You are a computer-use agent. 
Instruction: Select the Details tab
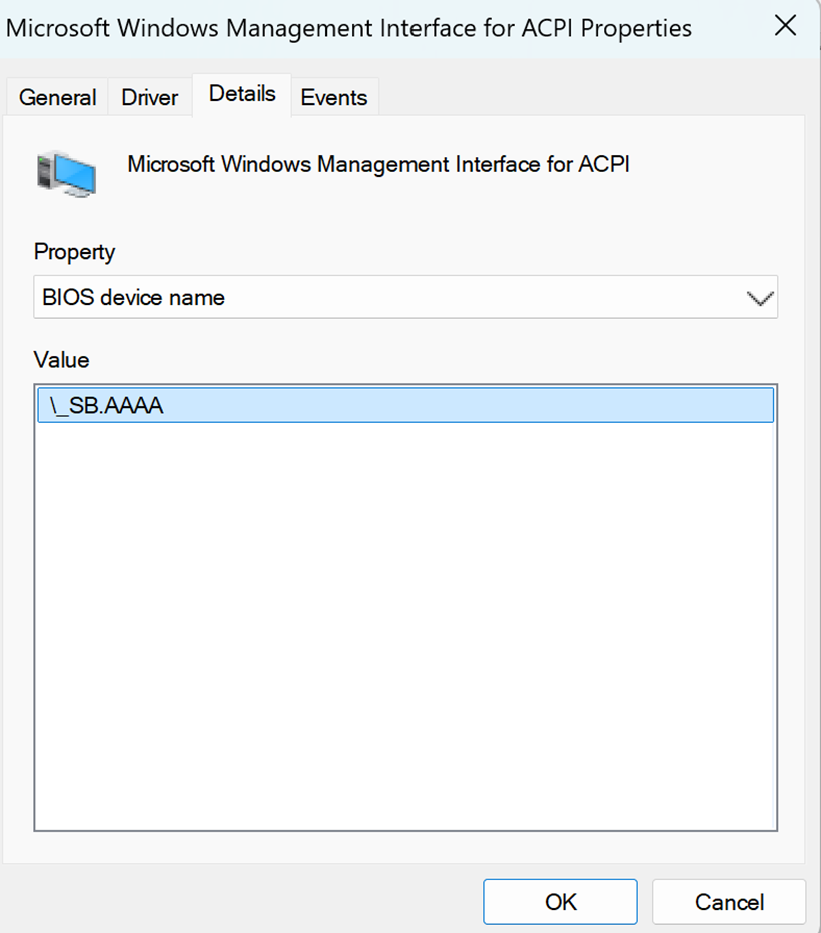coord(242,94)
